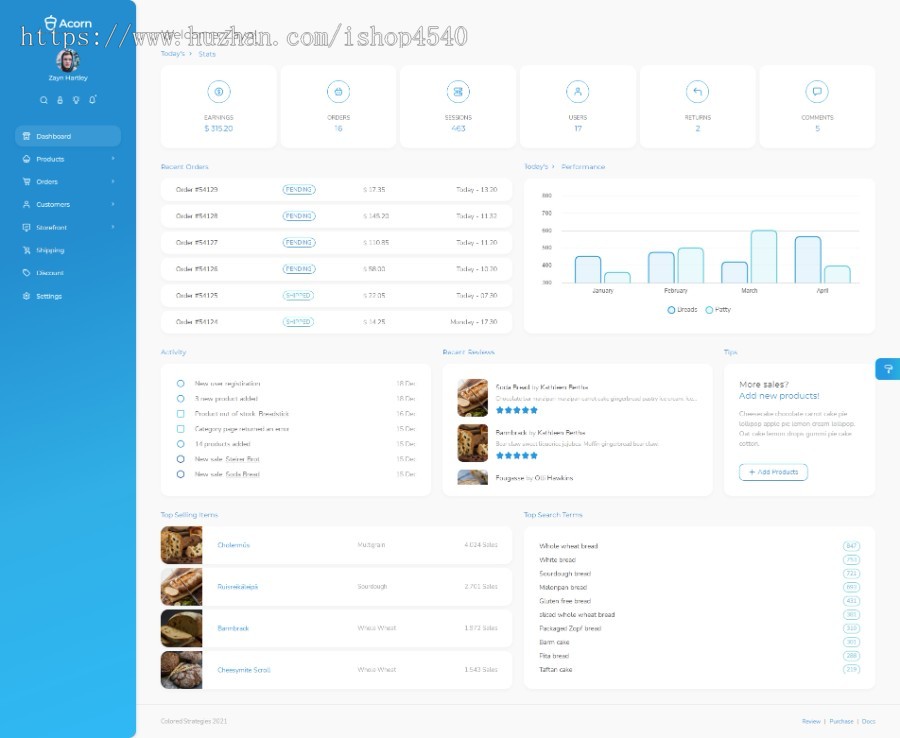
Task: Expand Storefront submenu arrow
Action: click(x=113, y=227)
